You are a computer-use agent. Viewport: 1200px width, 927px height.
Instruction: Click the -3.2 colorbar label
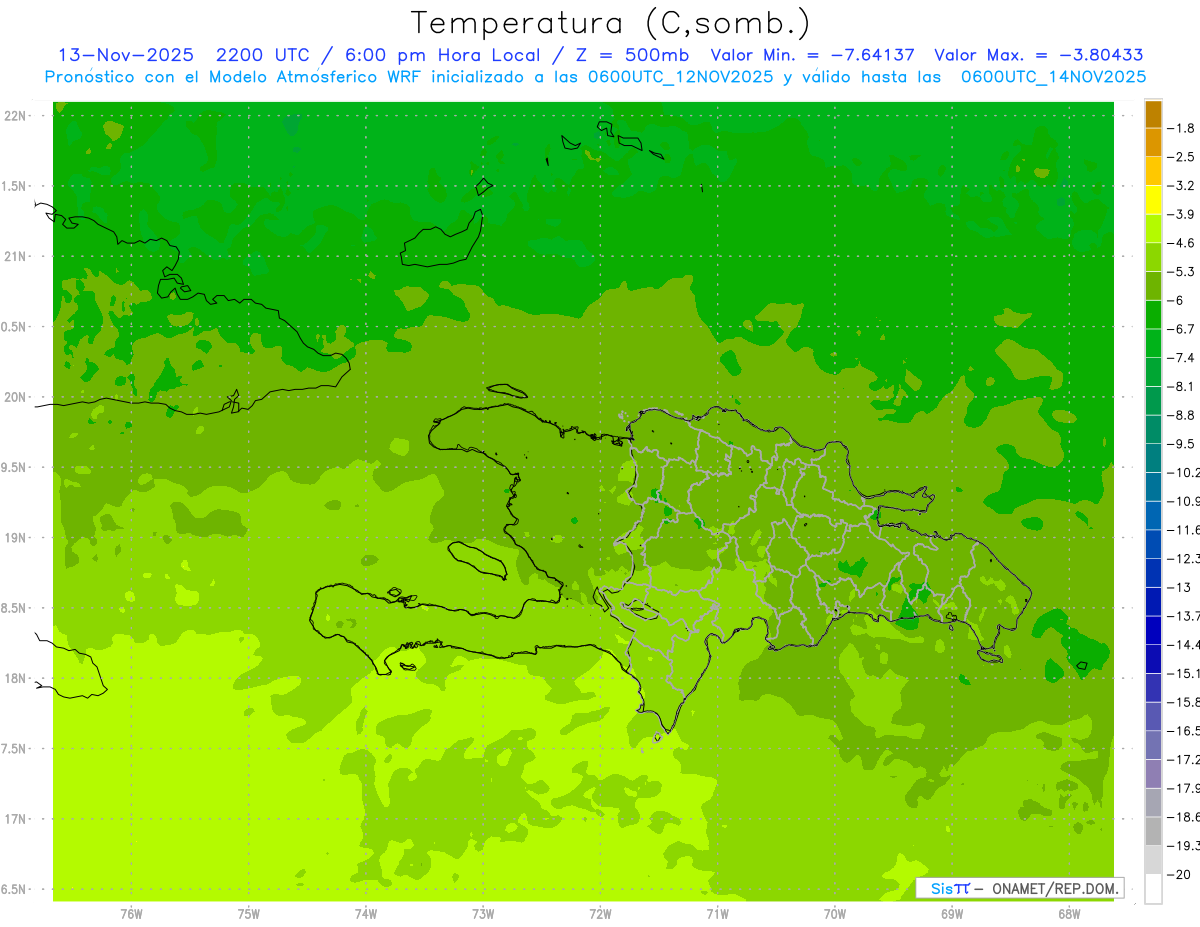point(1180,186)
